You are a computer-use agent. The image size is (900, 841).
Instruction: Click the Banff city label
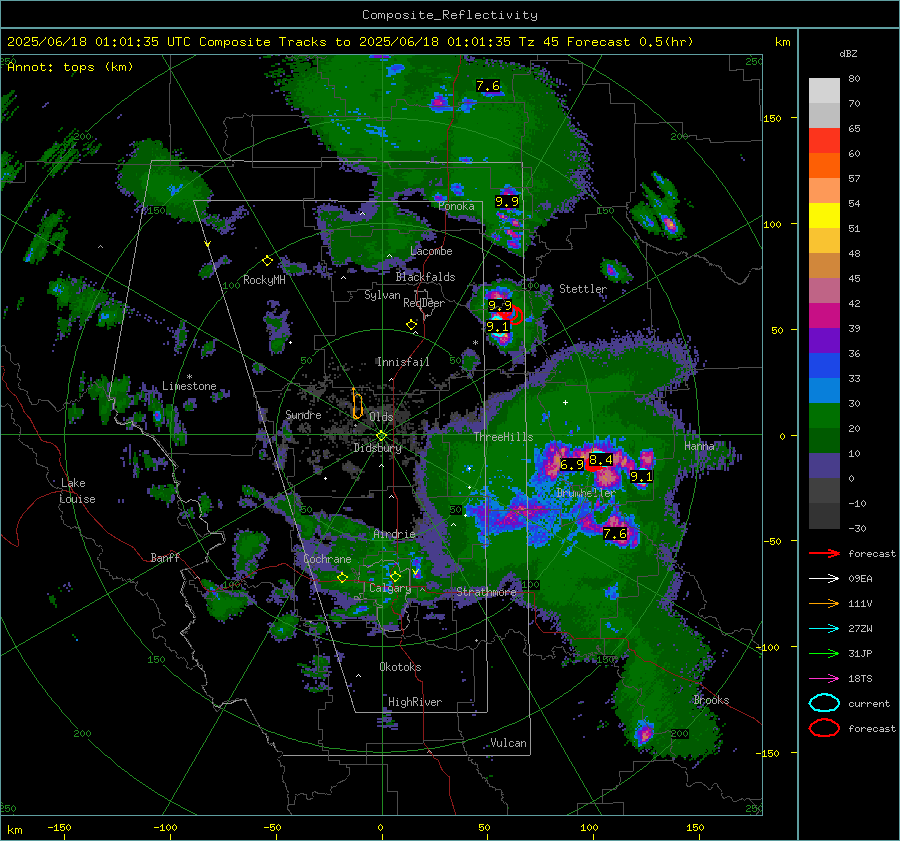165,557
